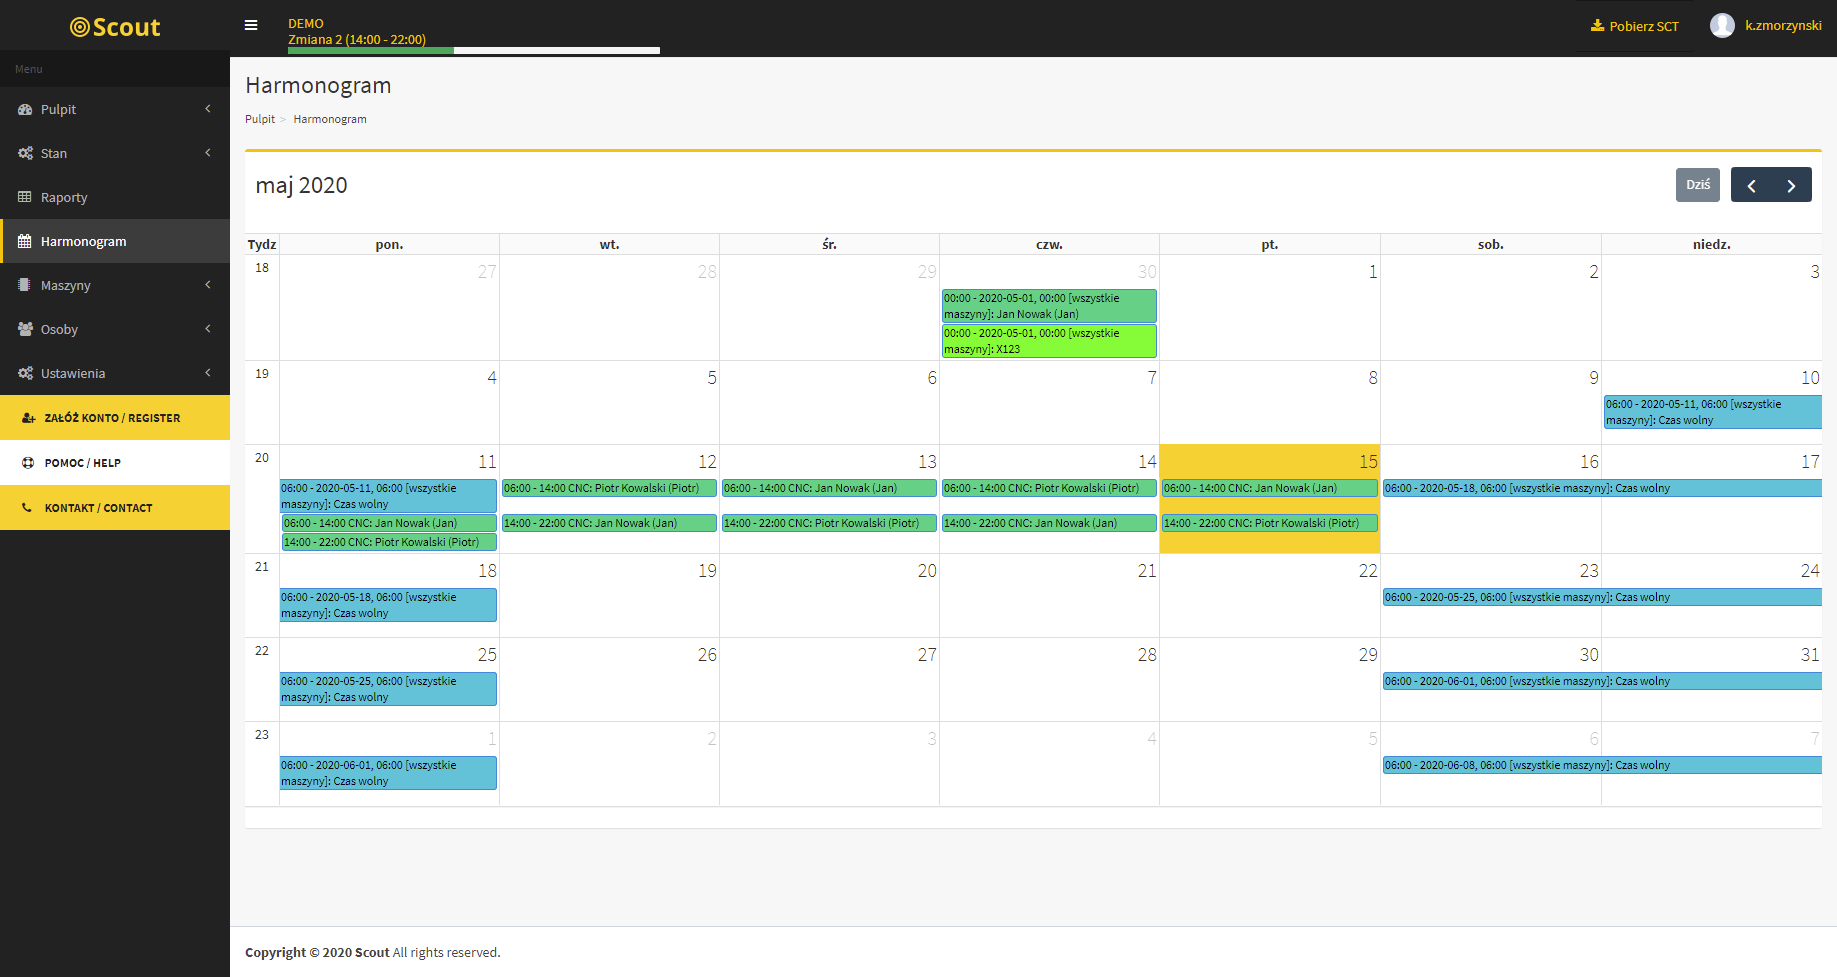
Task: Expand the Pulpit submenu chevron
Action: coord(208,109)
